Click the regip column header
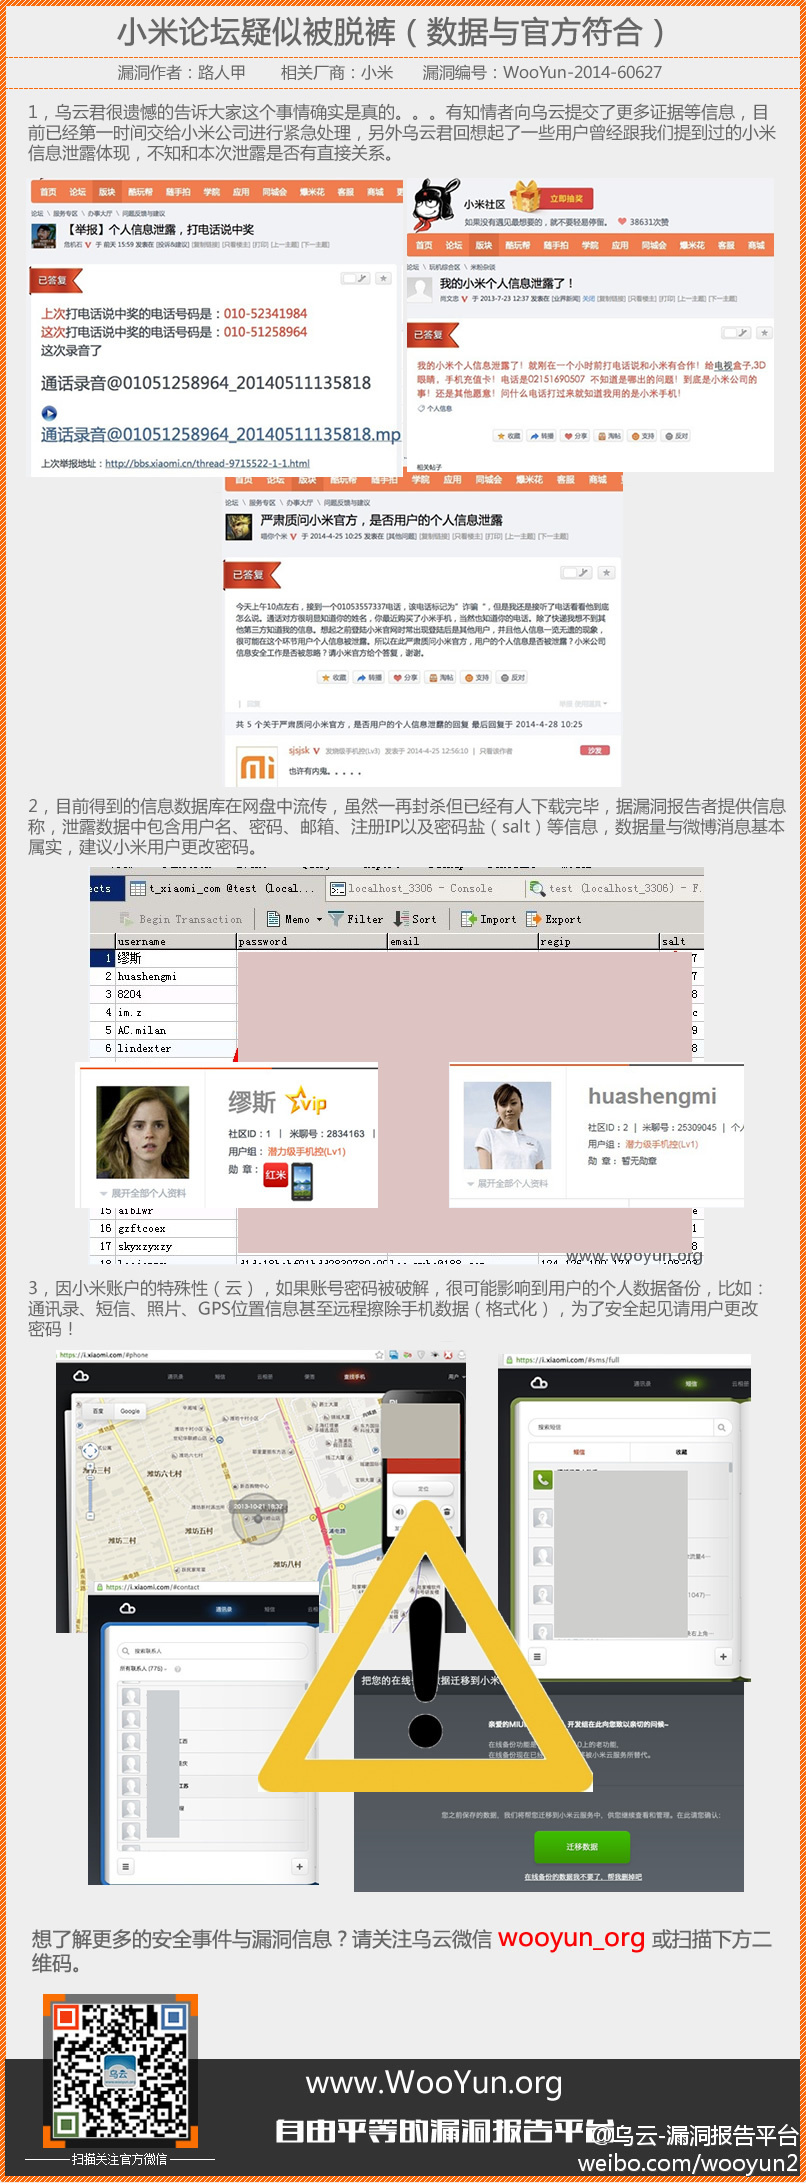Screen dimensions: 806x2183 [x=598, y=941]
